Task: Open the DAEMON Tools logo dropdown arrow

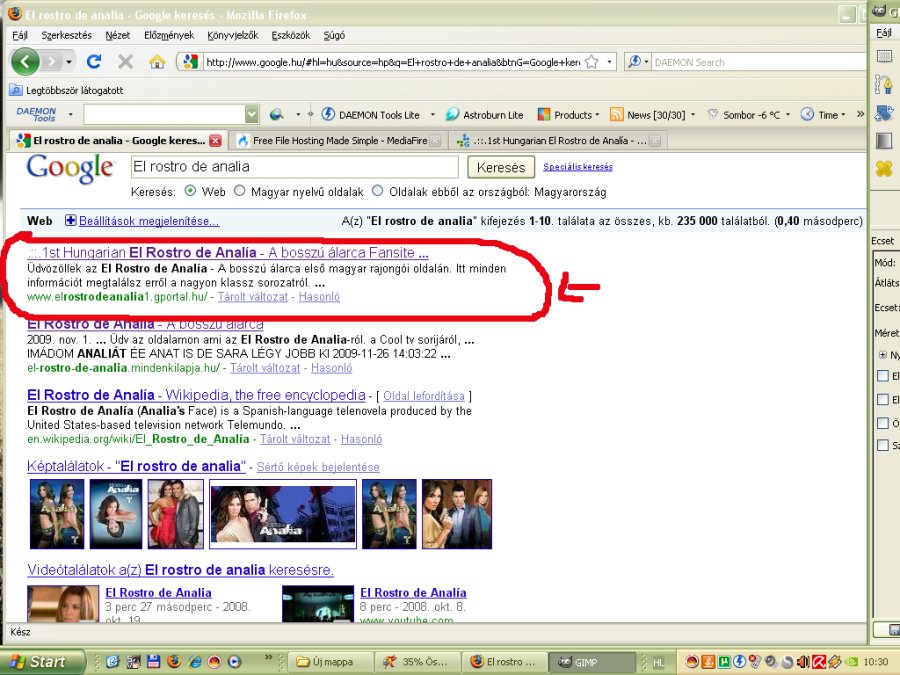Action: coord(71,115)
